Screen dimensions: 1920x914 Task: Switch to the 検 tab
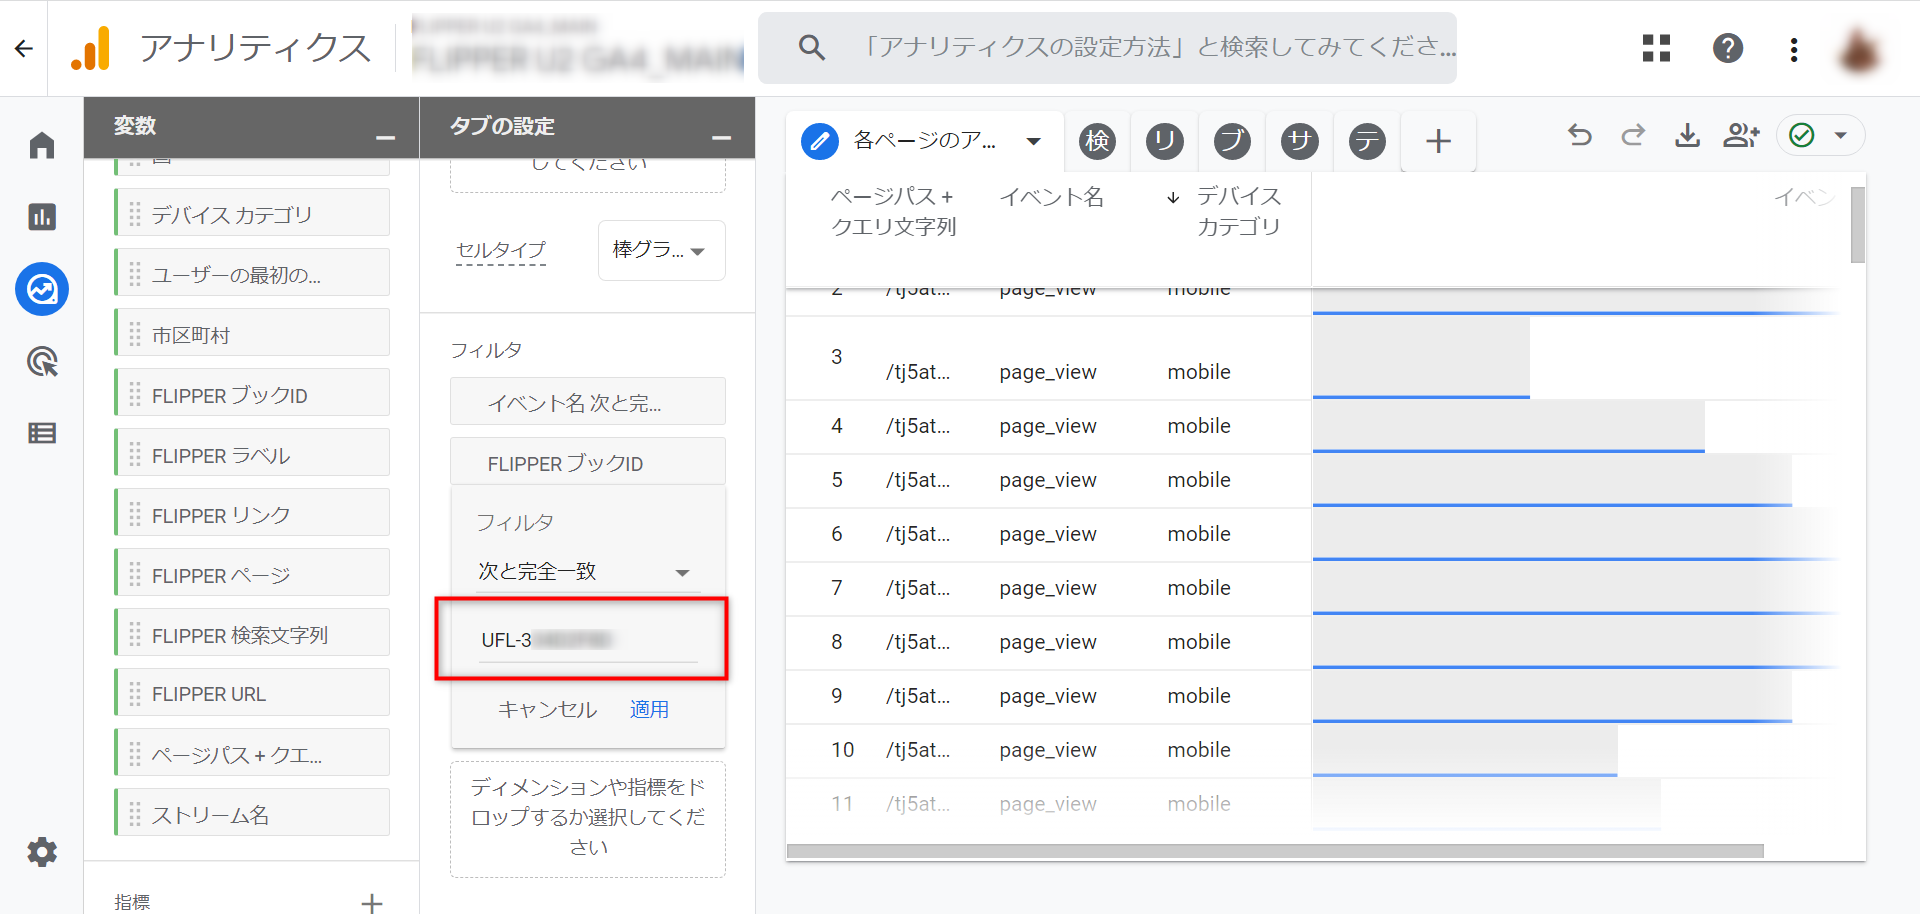click(1097, 141)
